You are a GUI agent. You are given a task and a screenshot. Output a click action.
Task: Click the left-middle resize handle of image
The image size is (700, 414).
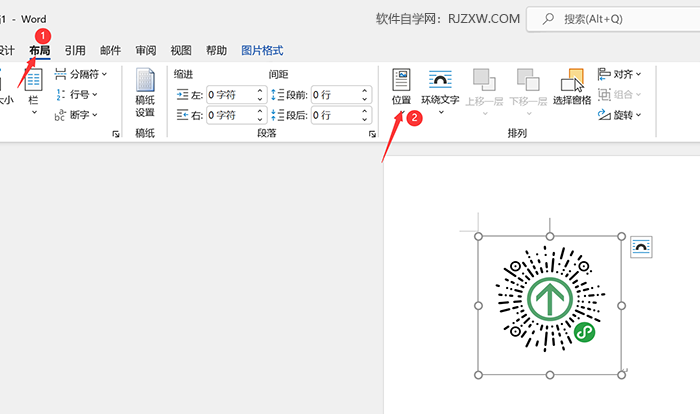[478, 305]
